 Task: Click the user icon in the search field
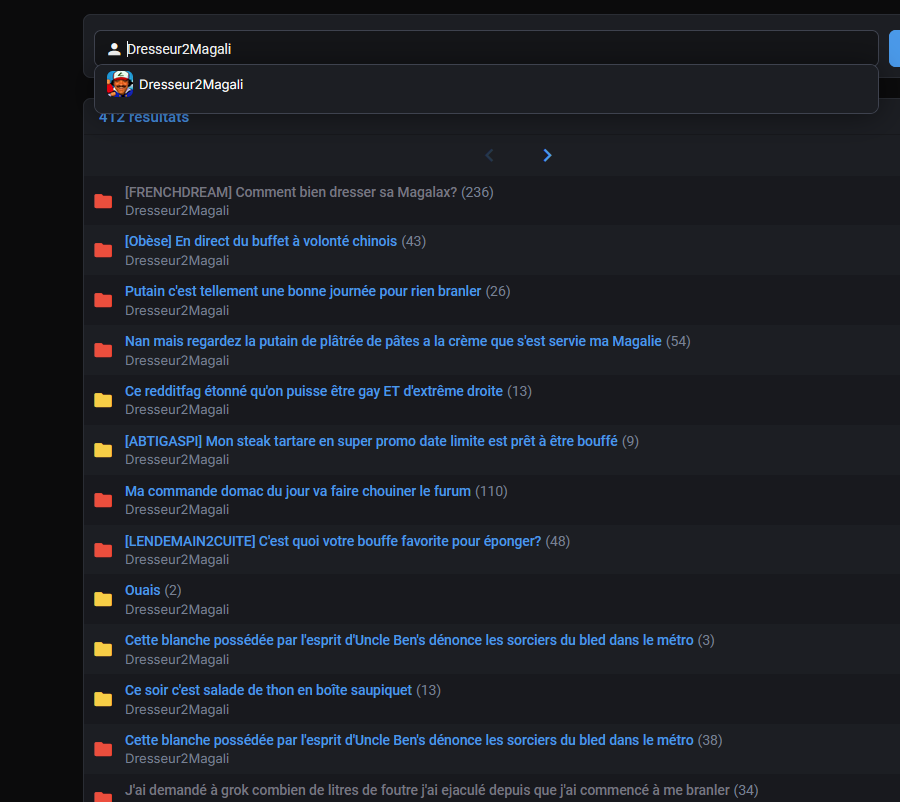tap(114, 49)
